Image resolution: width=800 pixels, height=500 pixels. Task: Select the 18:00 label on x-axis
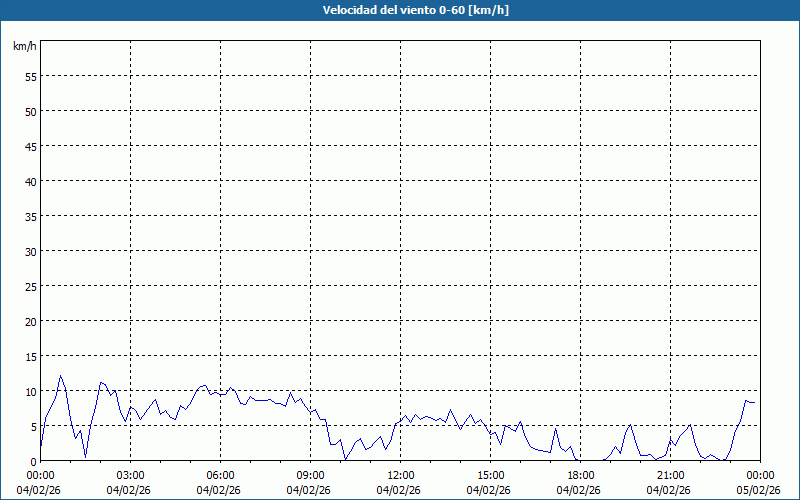[x=580, y=475]
